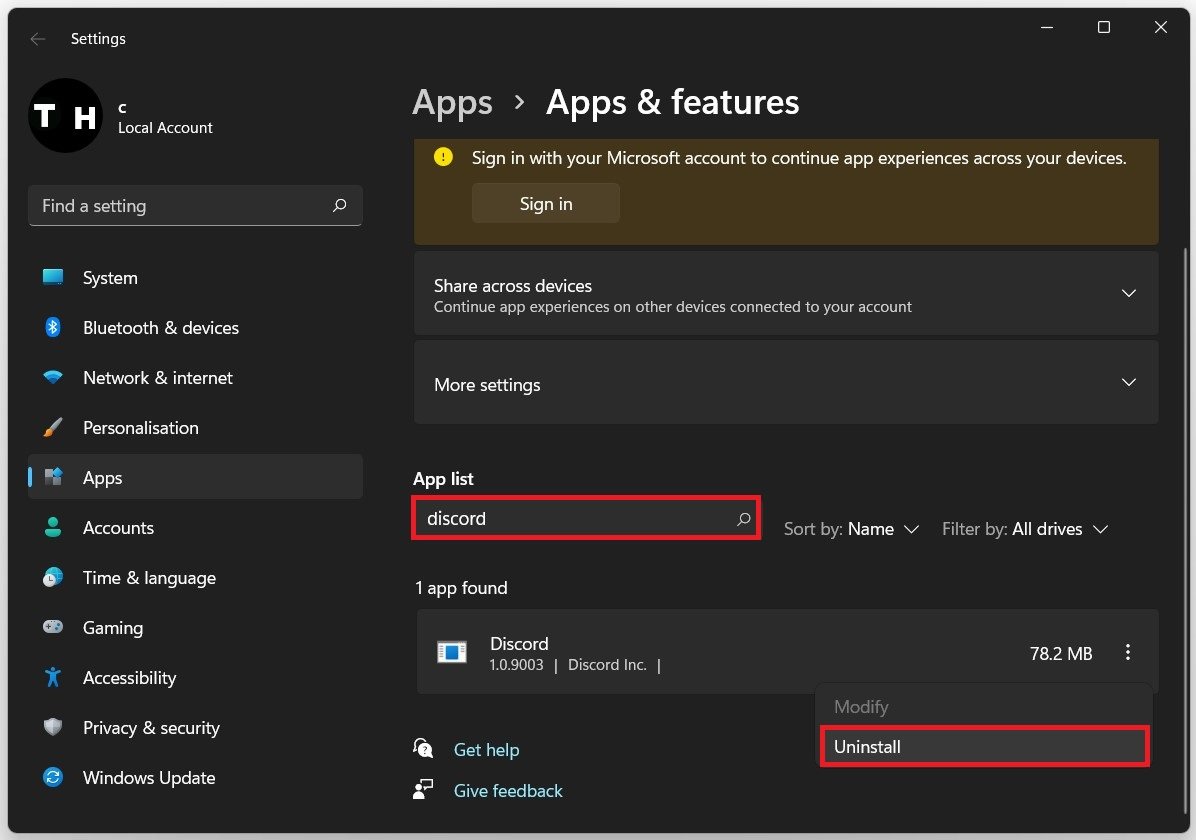Open System settings via monitor icon

click(x=53, y=278)
